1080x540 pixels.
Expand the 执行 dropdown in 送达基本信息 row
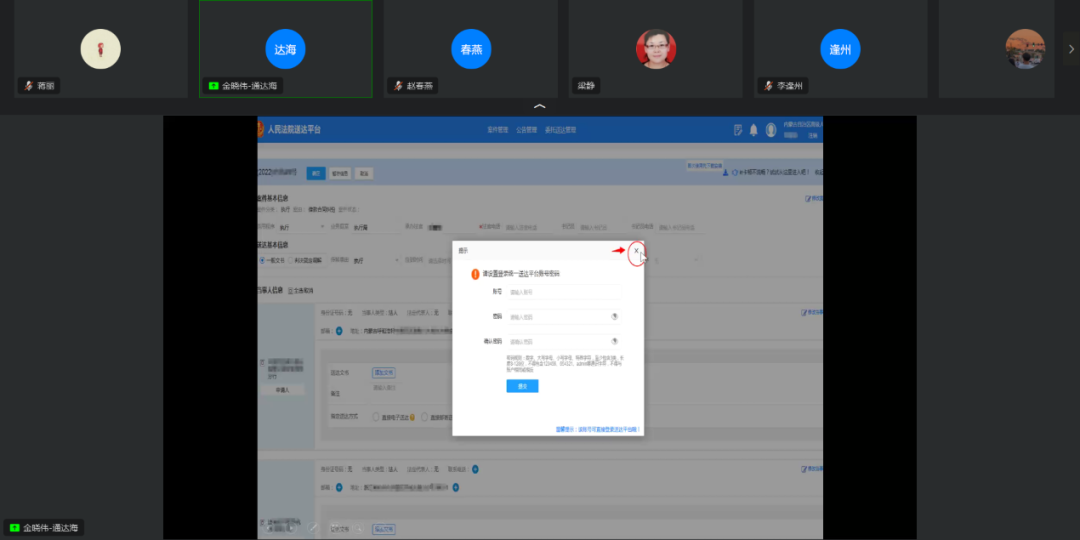click(375, 260)
